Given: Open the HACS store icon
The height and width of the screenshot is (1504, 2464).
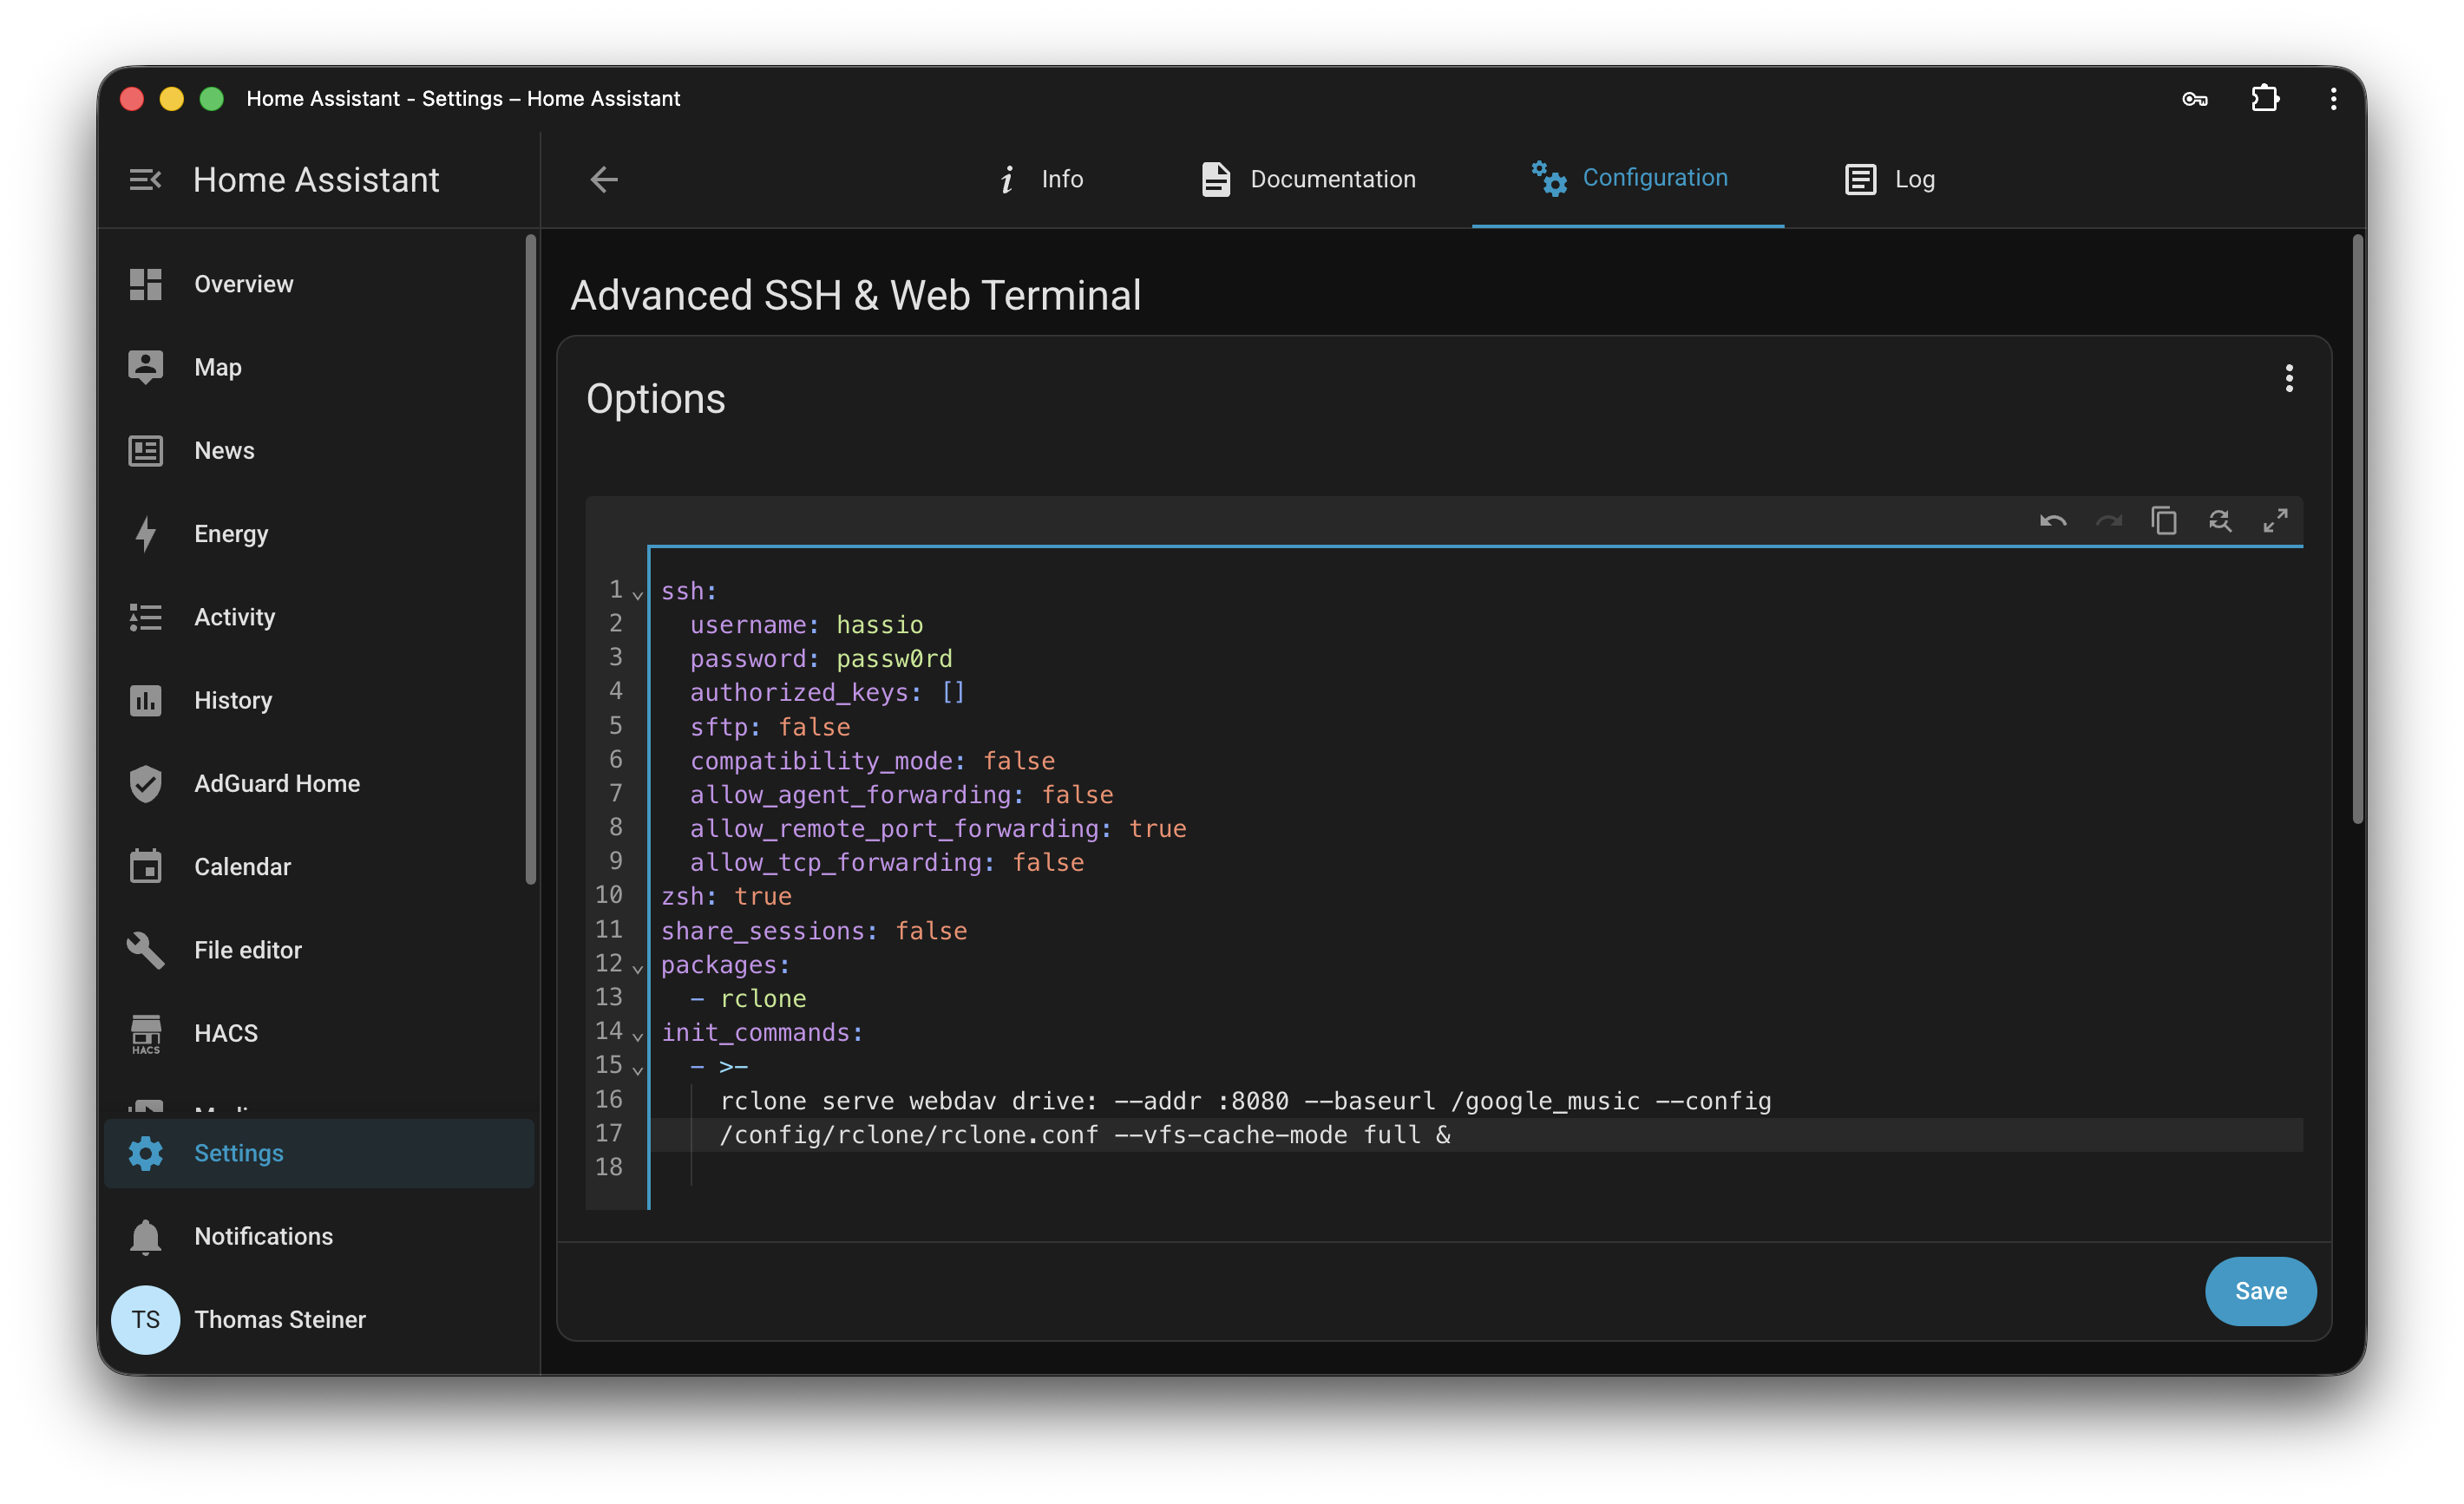Looking at the screenshot, I should pos(145,1033).
